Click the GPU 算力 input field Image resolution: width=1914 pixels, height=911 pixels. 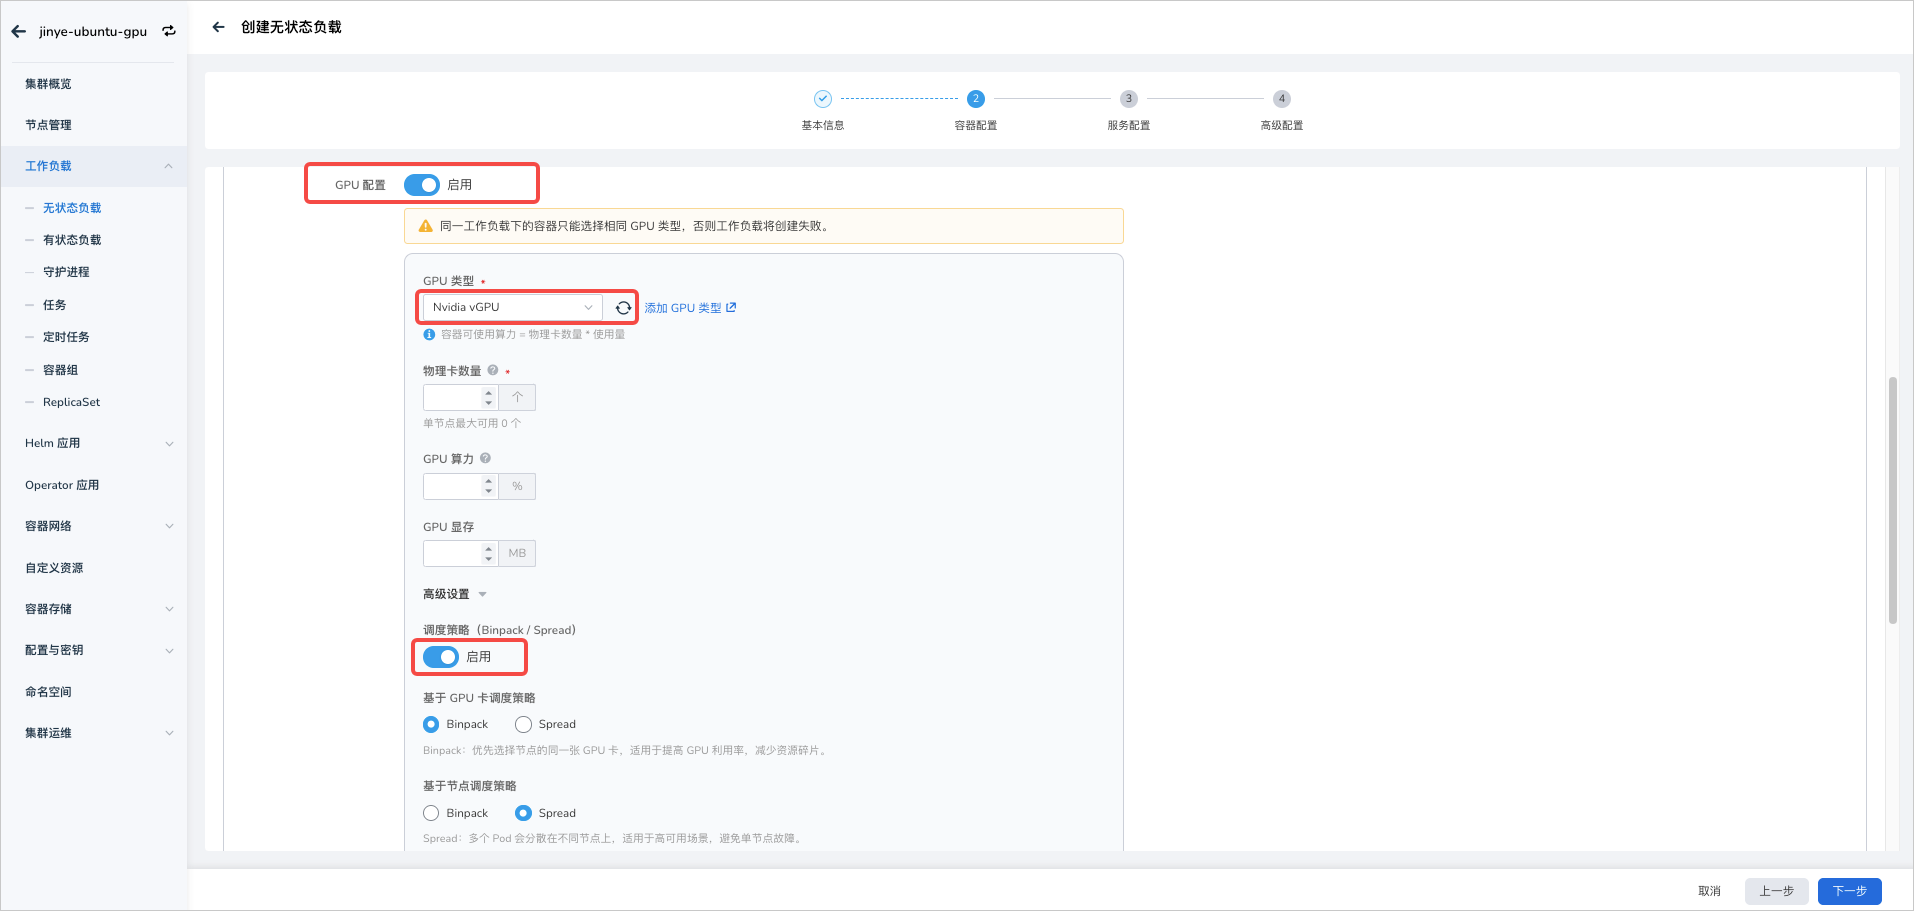pyautogui.click(x=452, y=486)
